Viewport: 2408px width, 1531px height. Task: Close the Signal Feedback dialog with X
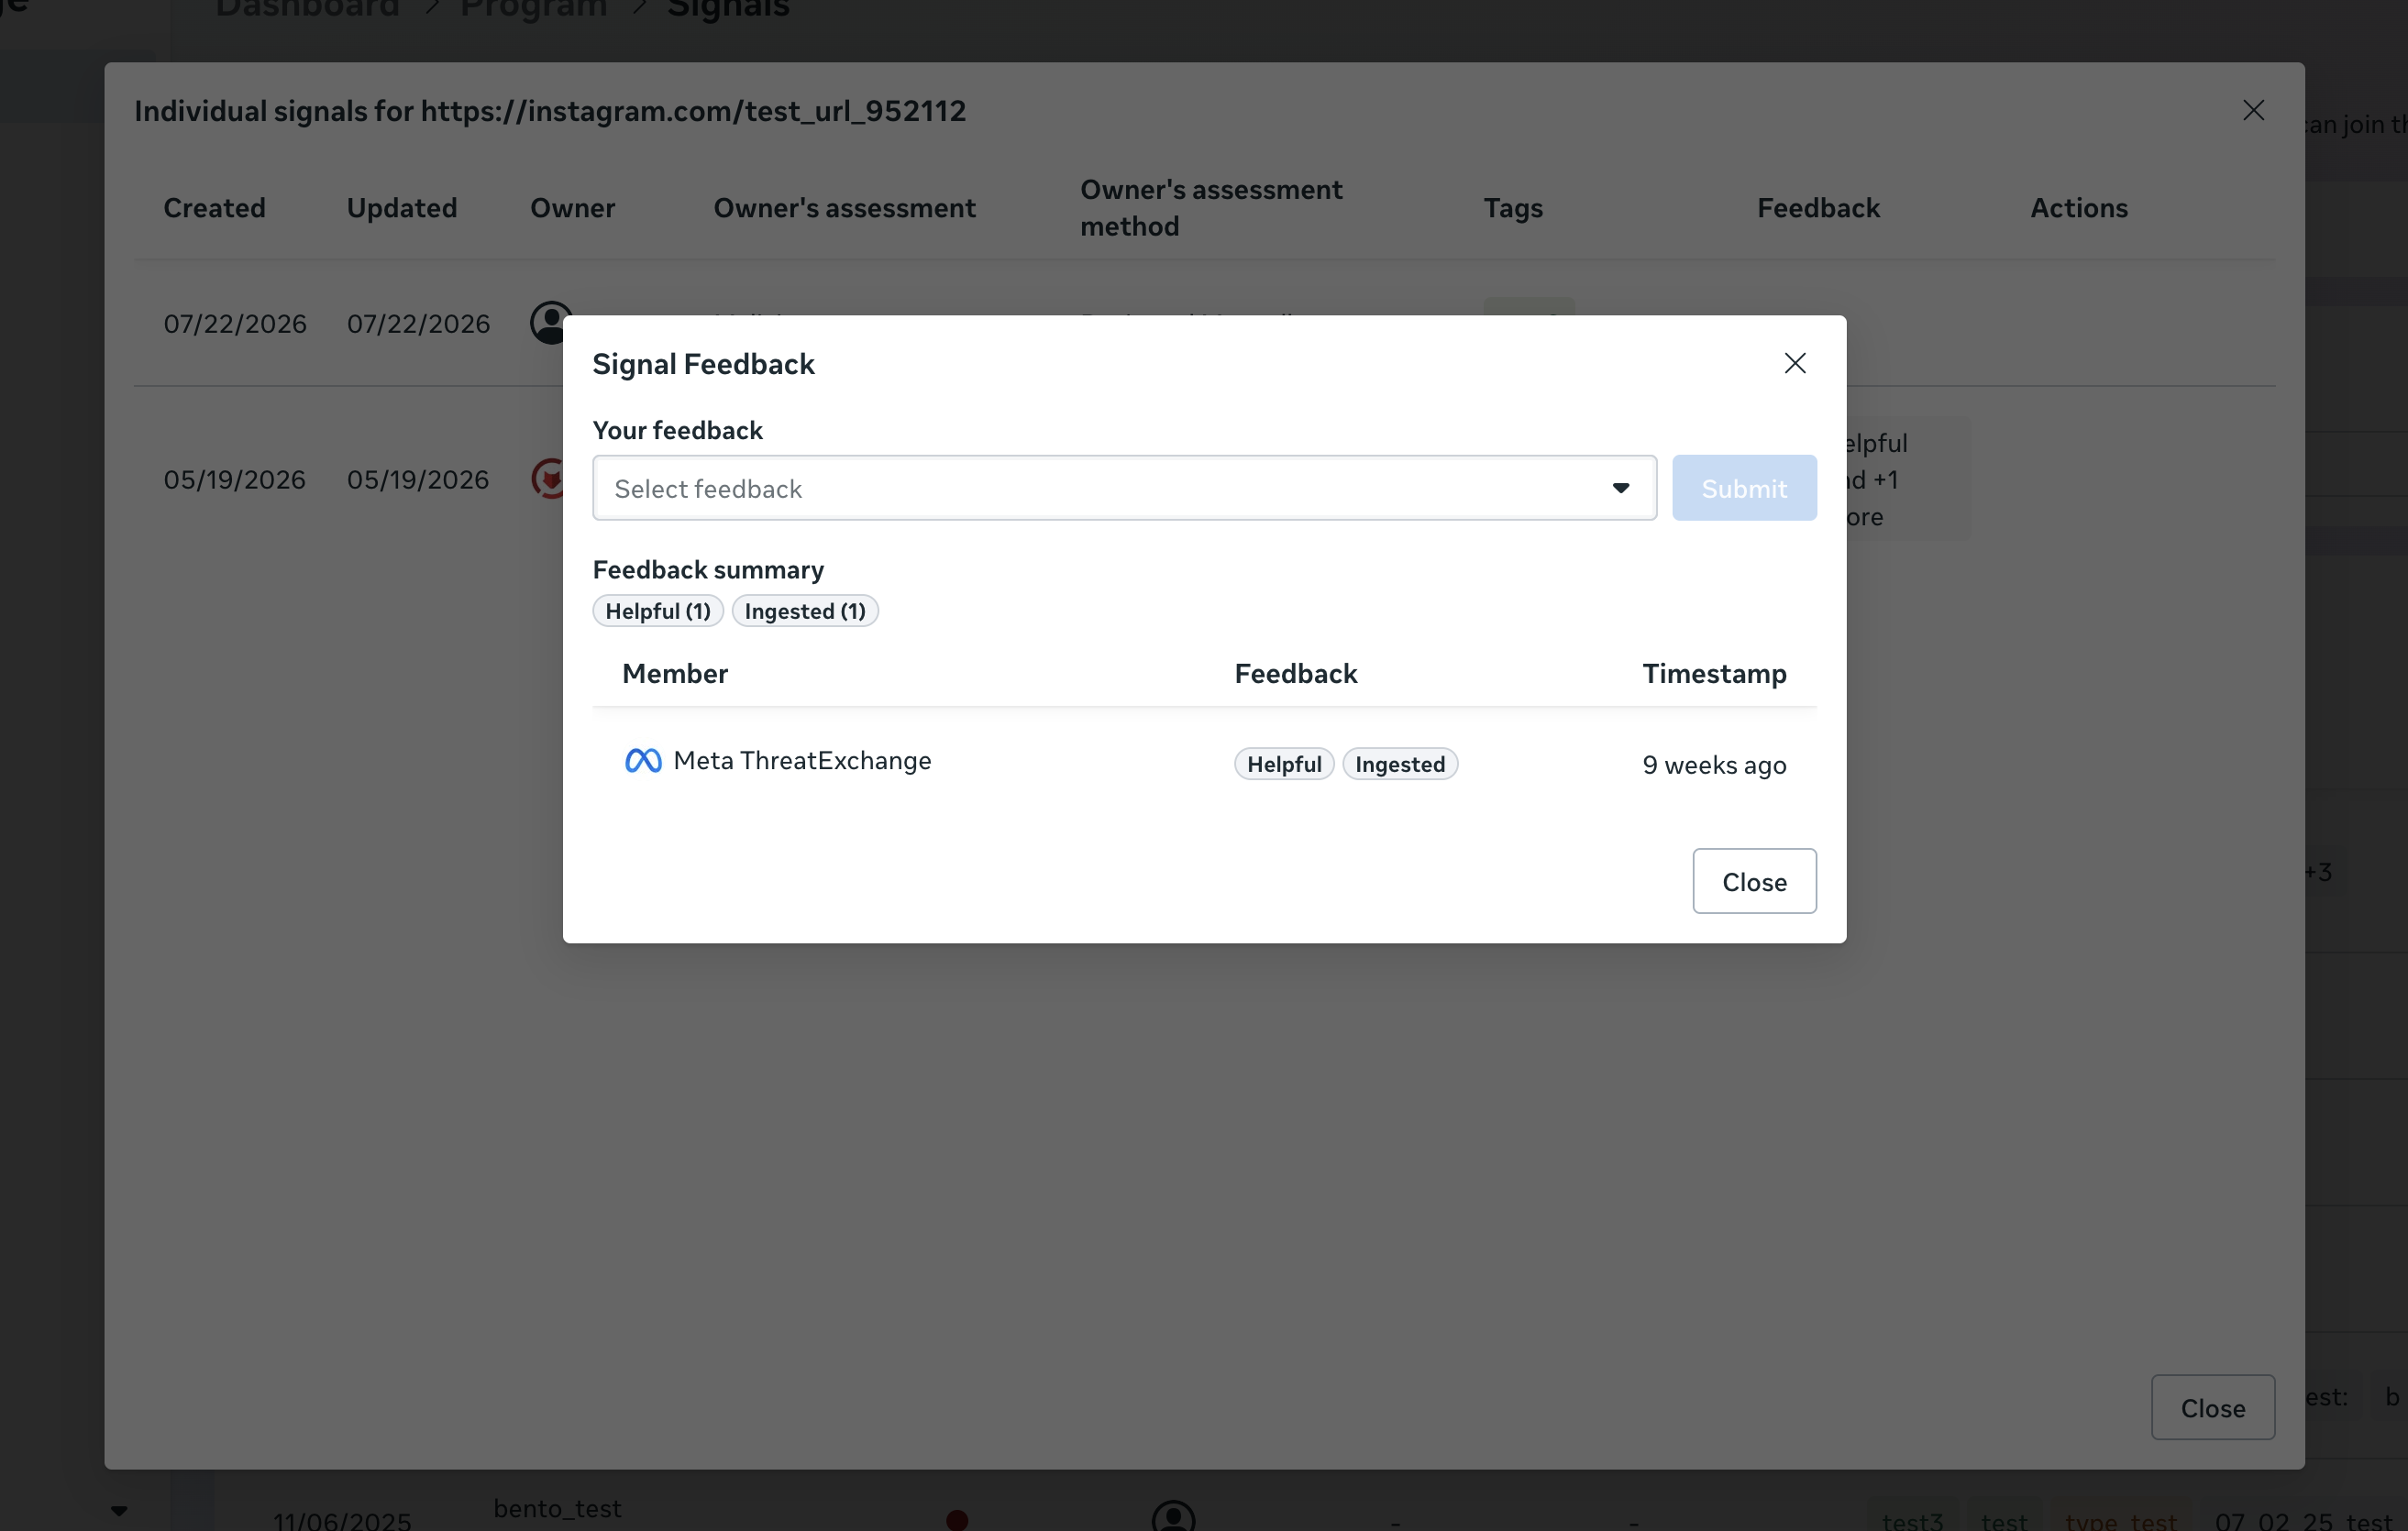click(1795, 363)
